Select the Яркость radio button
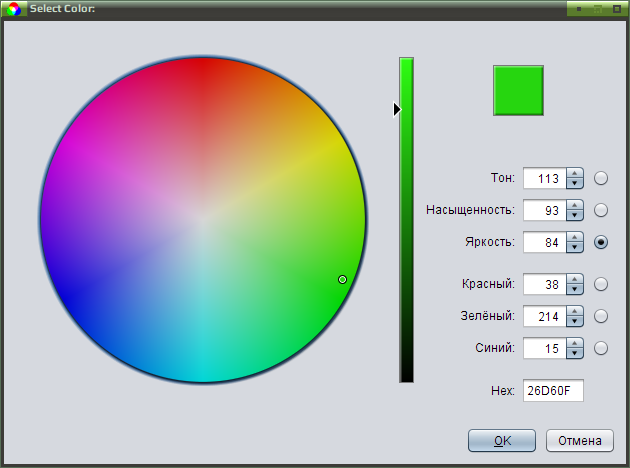Image resolution: width=630 pixels, height=468 pixels. point(601,242)
